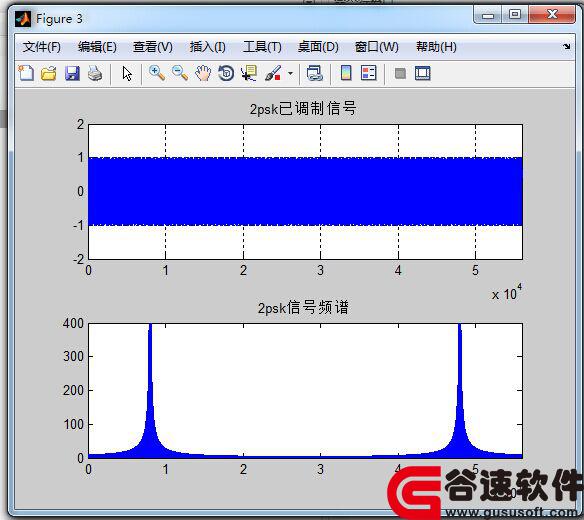This screenshot has height=520, width=584.
Task: Click the New Figure icon
Action: click(26, 73)
